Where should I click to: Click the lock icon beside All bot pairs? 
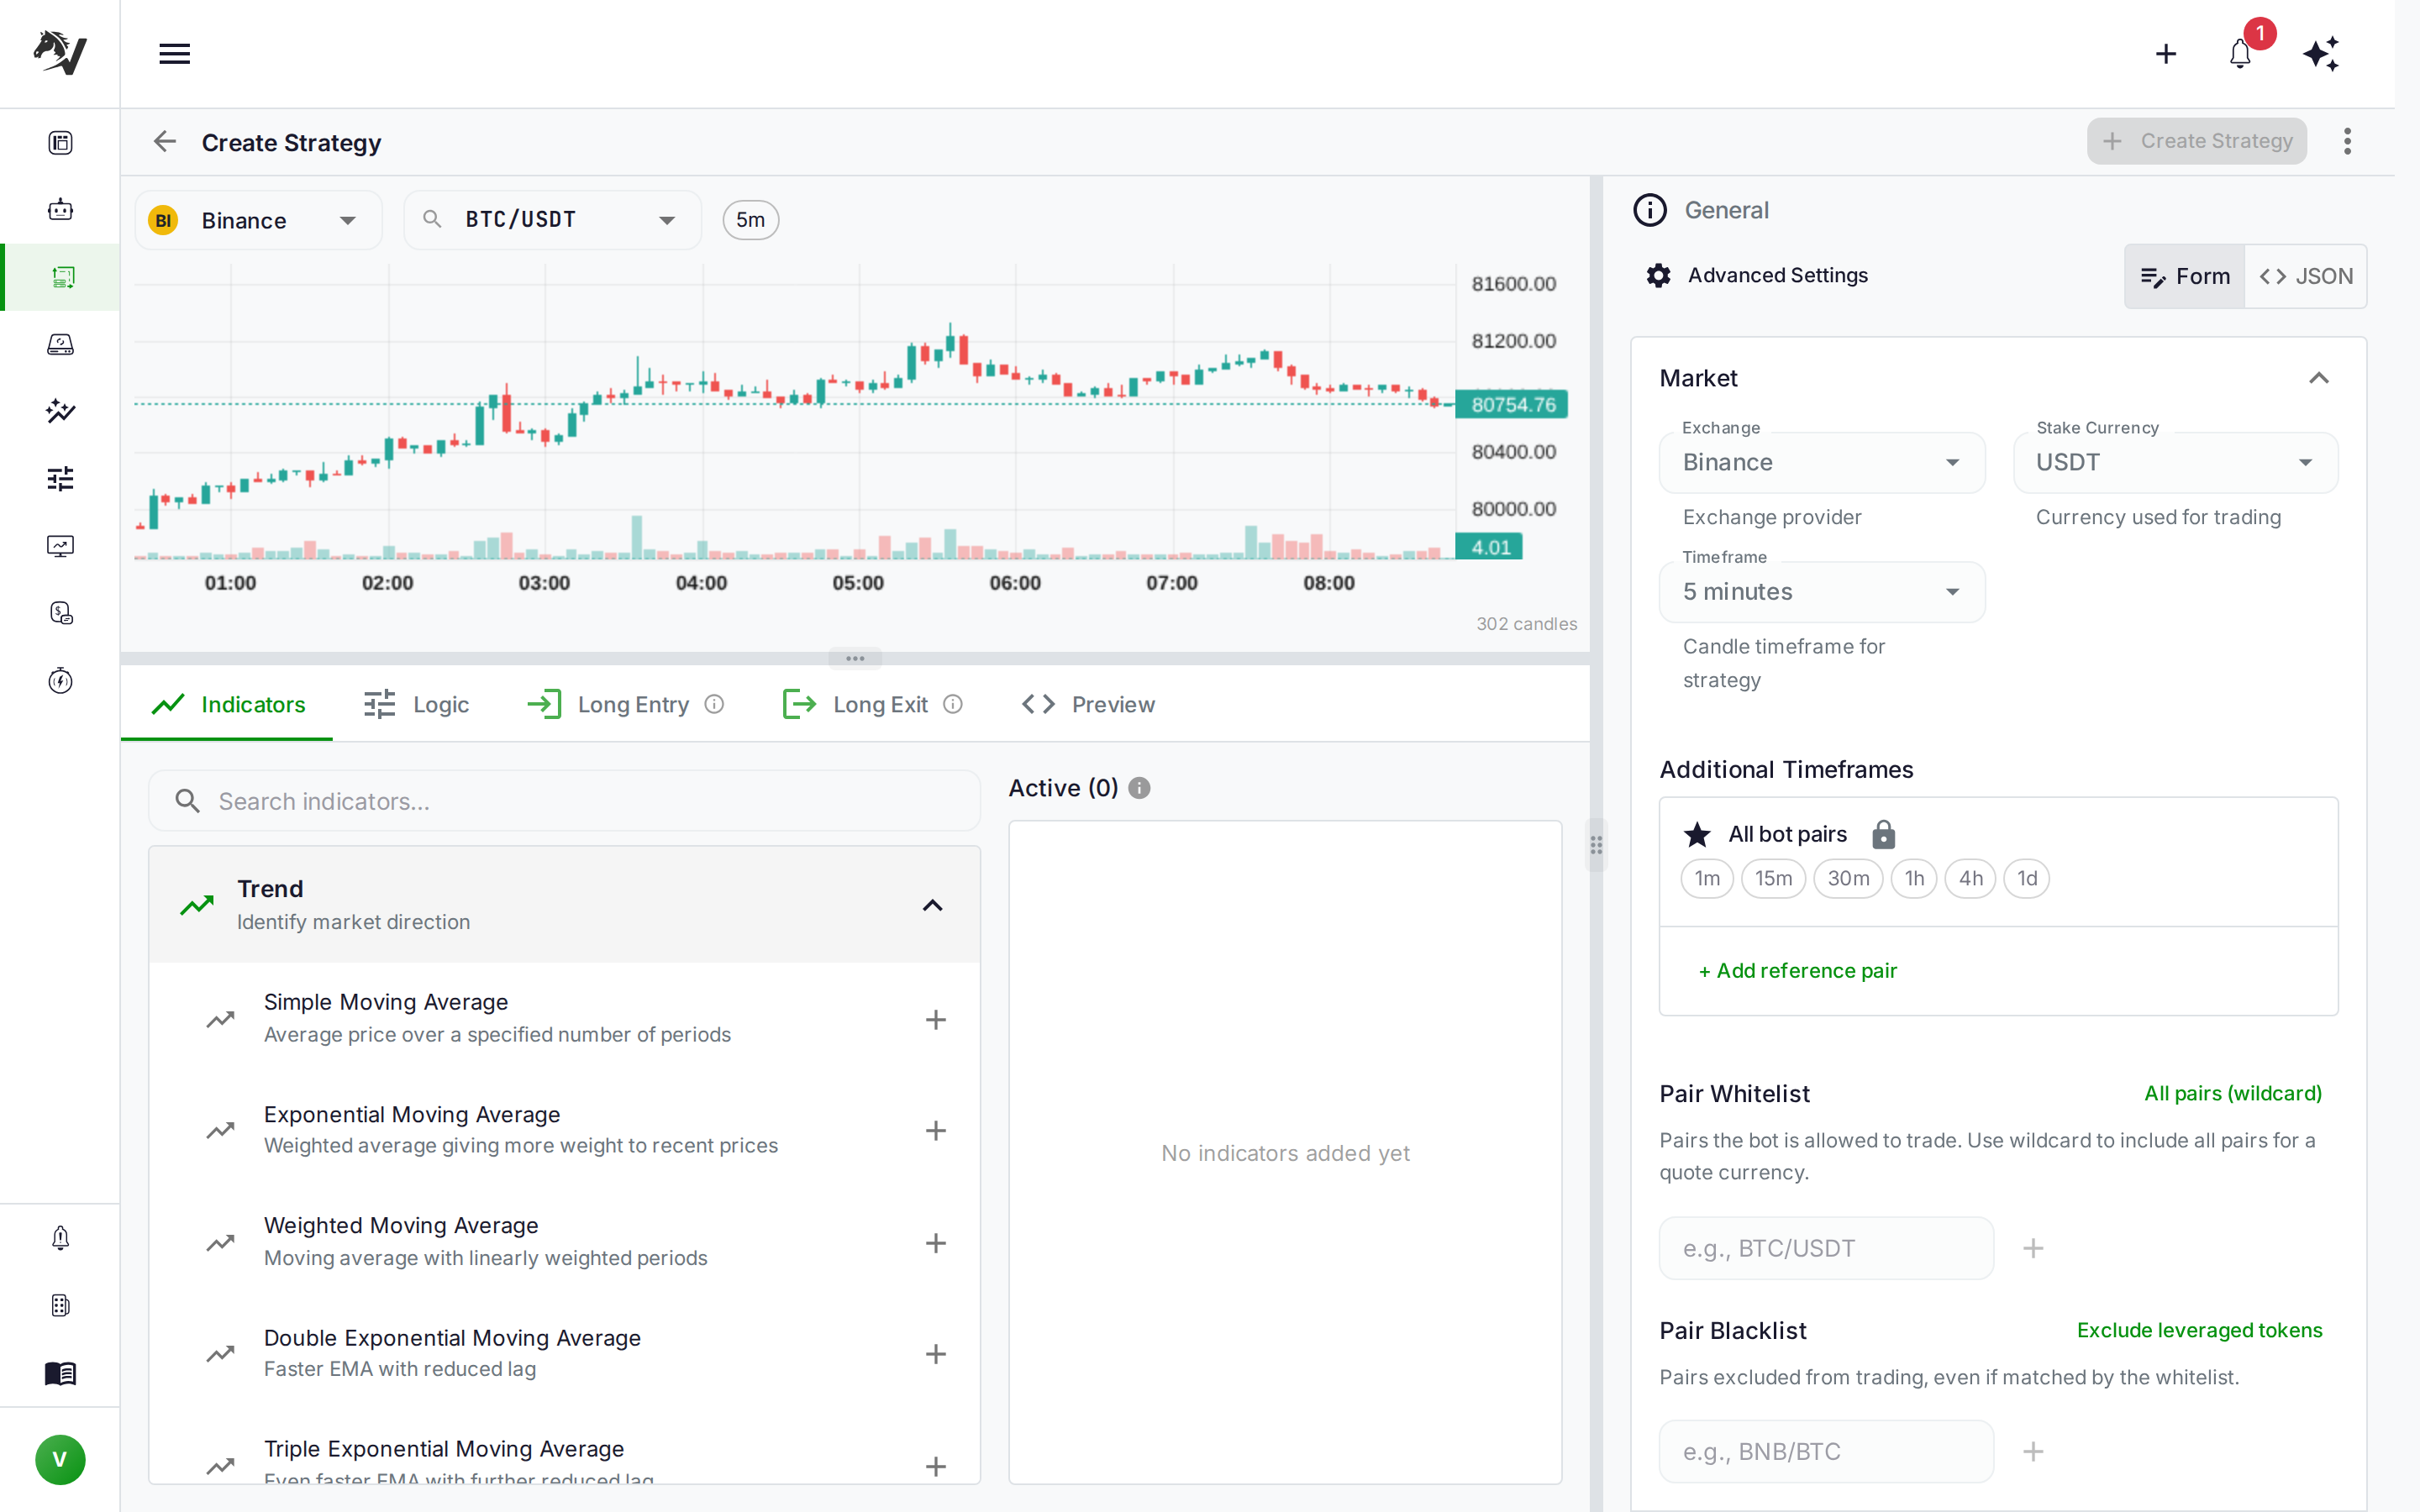1883,834
